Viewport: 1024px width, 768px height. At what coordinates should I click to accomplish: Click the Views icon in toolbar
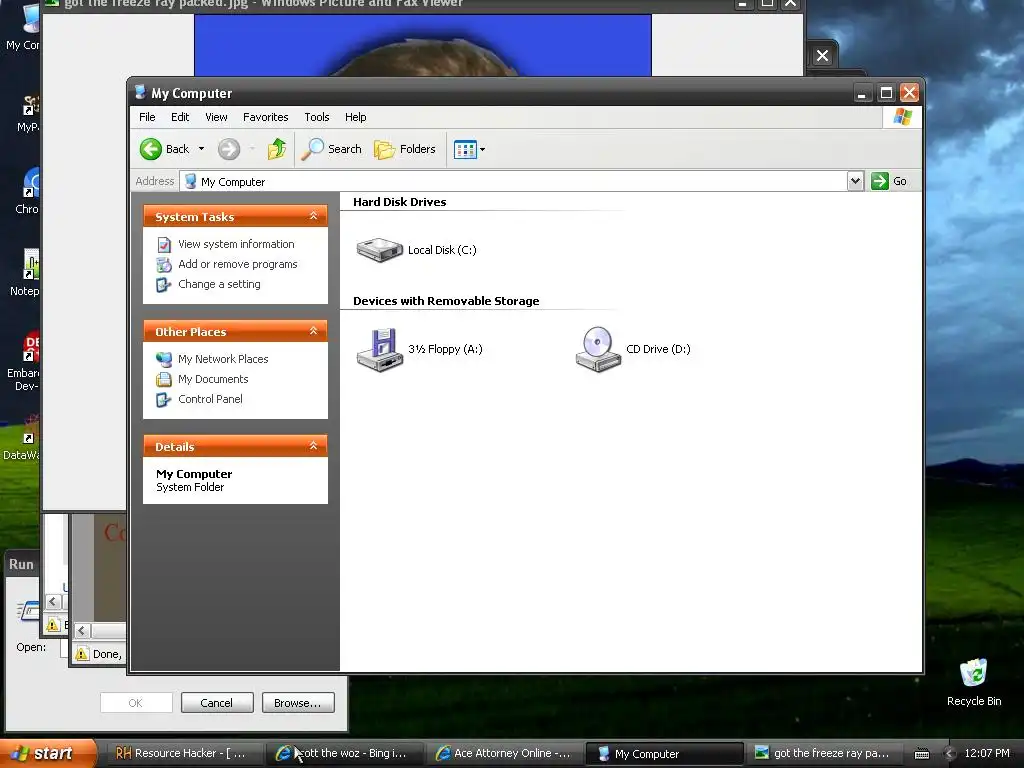465,150
